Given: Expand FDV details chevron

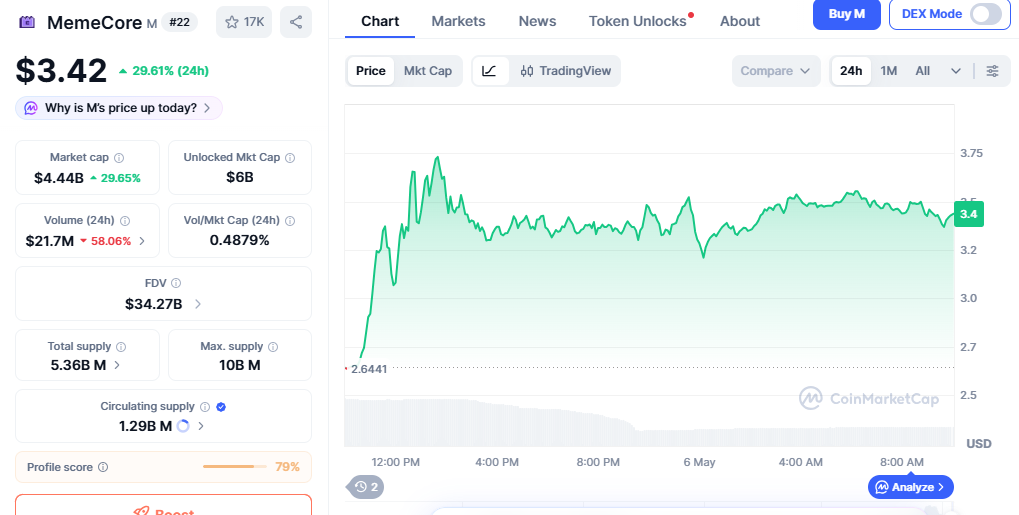Looking at the screenshot, I should tap(198, 304).
